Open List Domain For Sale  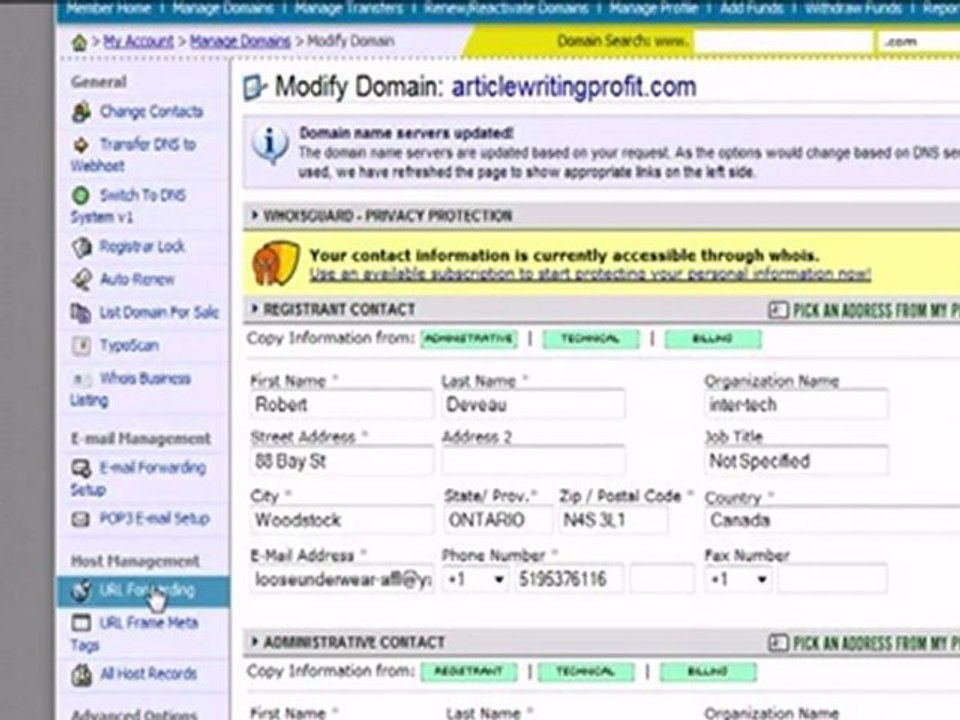(x=159, y=313)
